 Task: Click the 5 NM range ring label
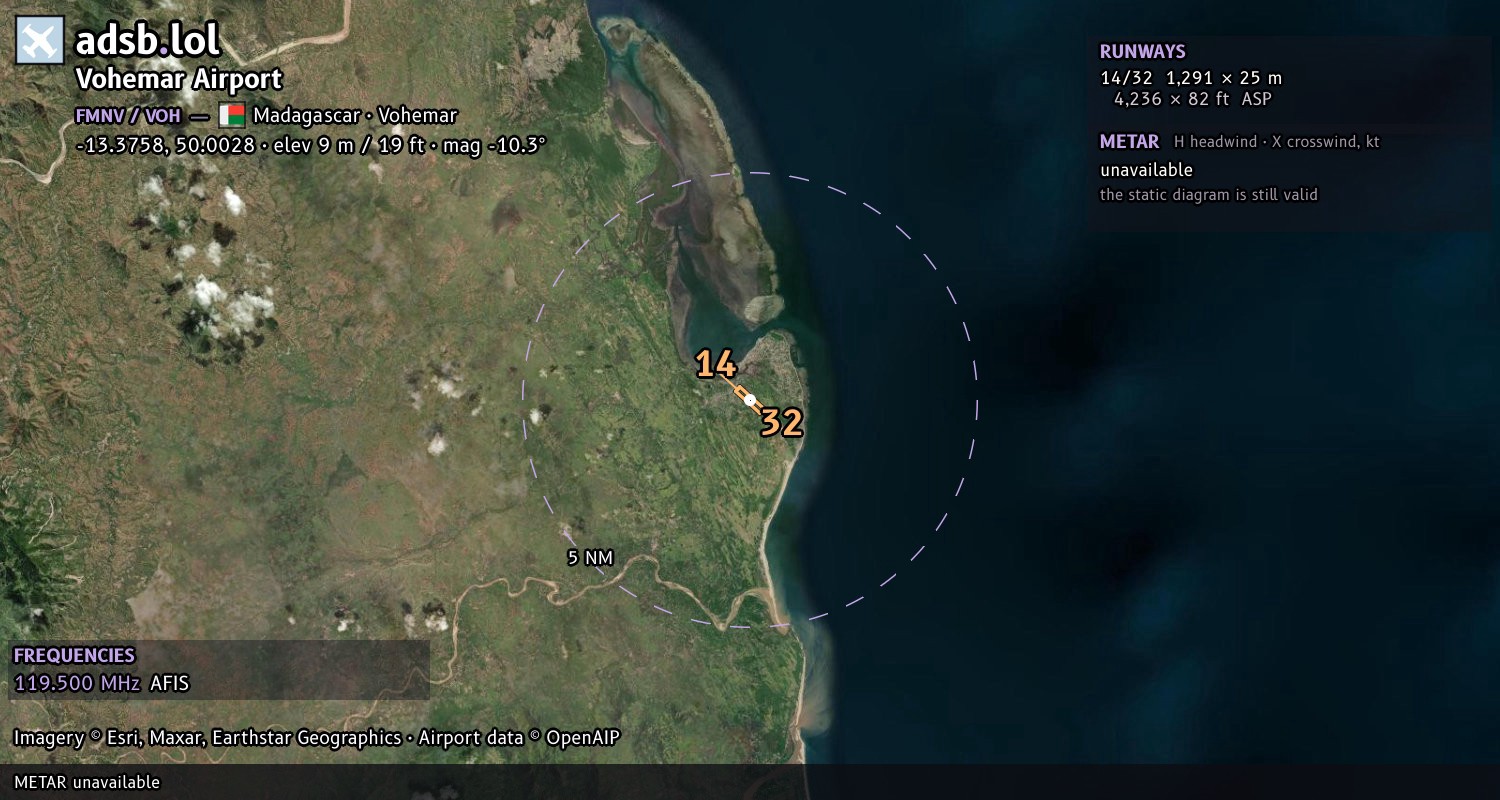(590, 558)
